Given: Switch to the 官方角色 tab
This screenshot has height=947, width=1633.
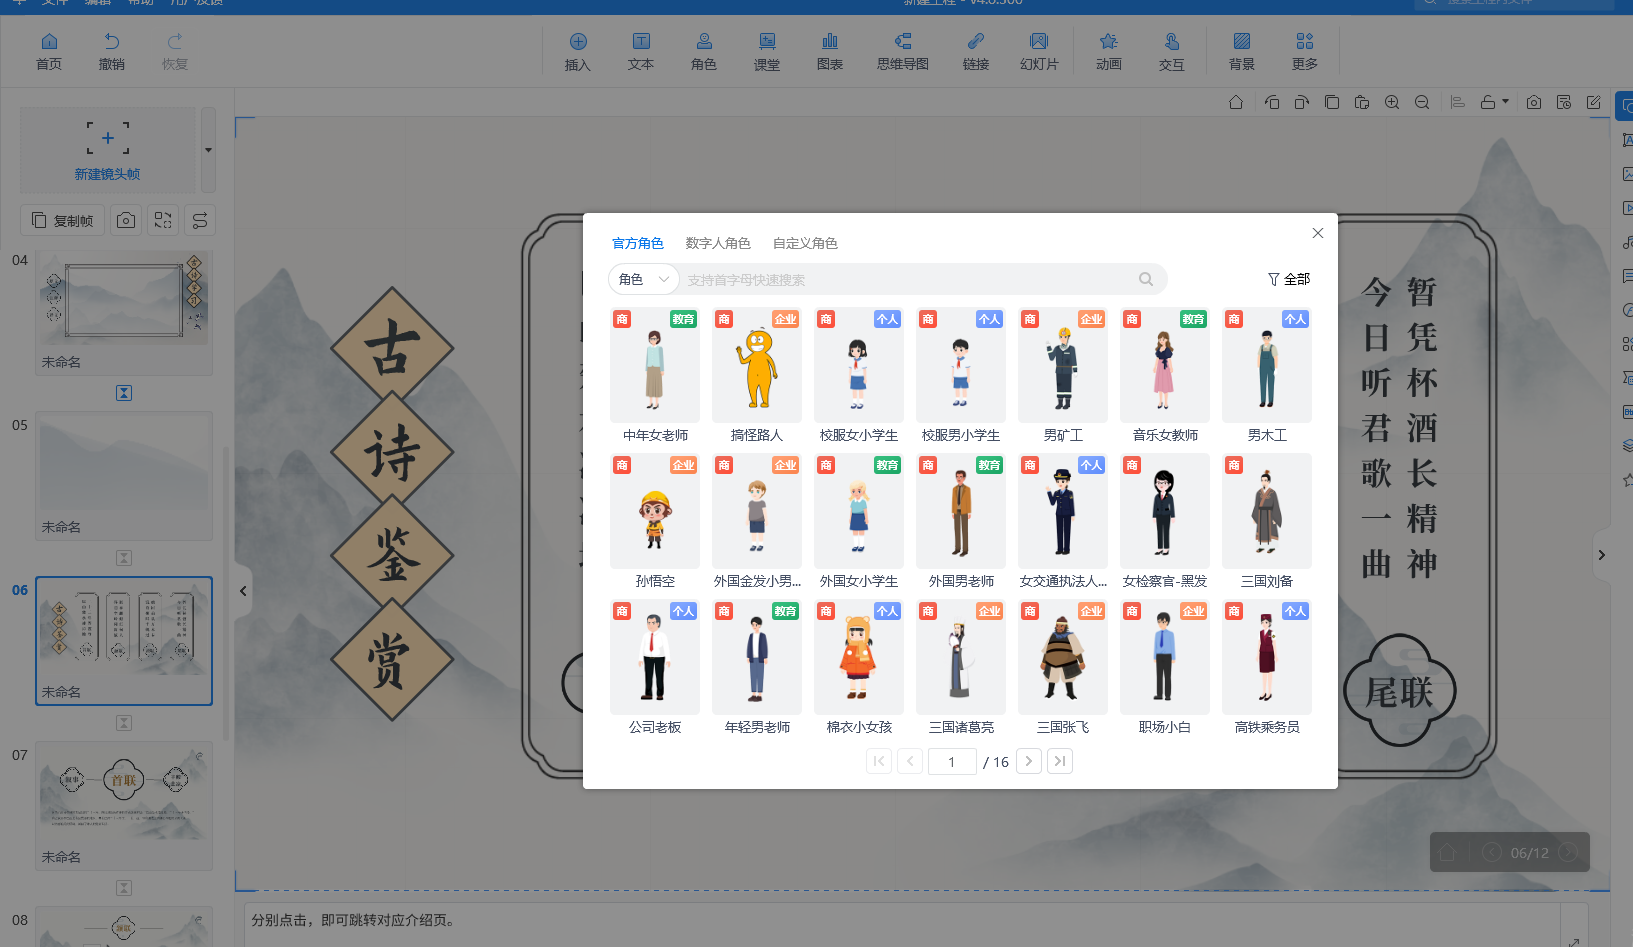Looking at the screenshot, I should 638,243.
